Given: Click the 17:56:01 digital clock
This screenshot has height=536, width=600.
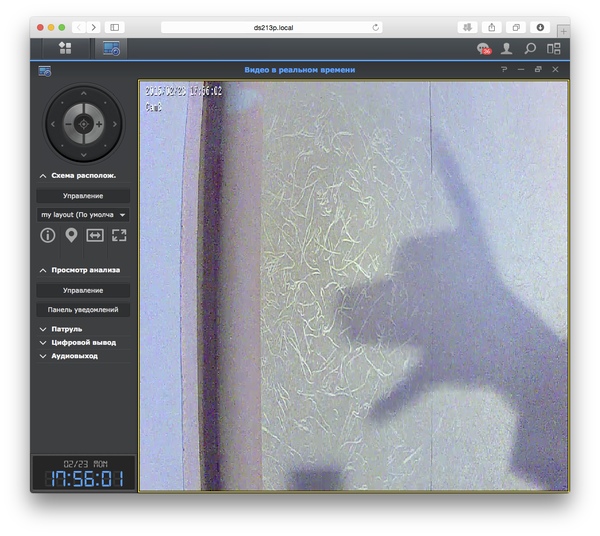Looking at the screenshot, I should coord(84,478).
